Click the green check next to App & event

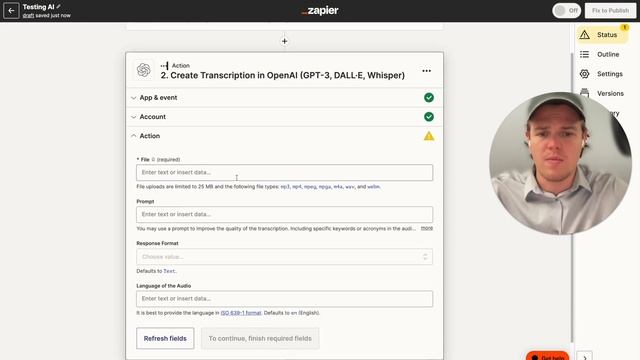tap(429, 98)
